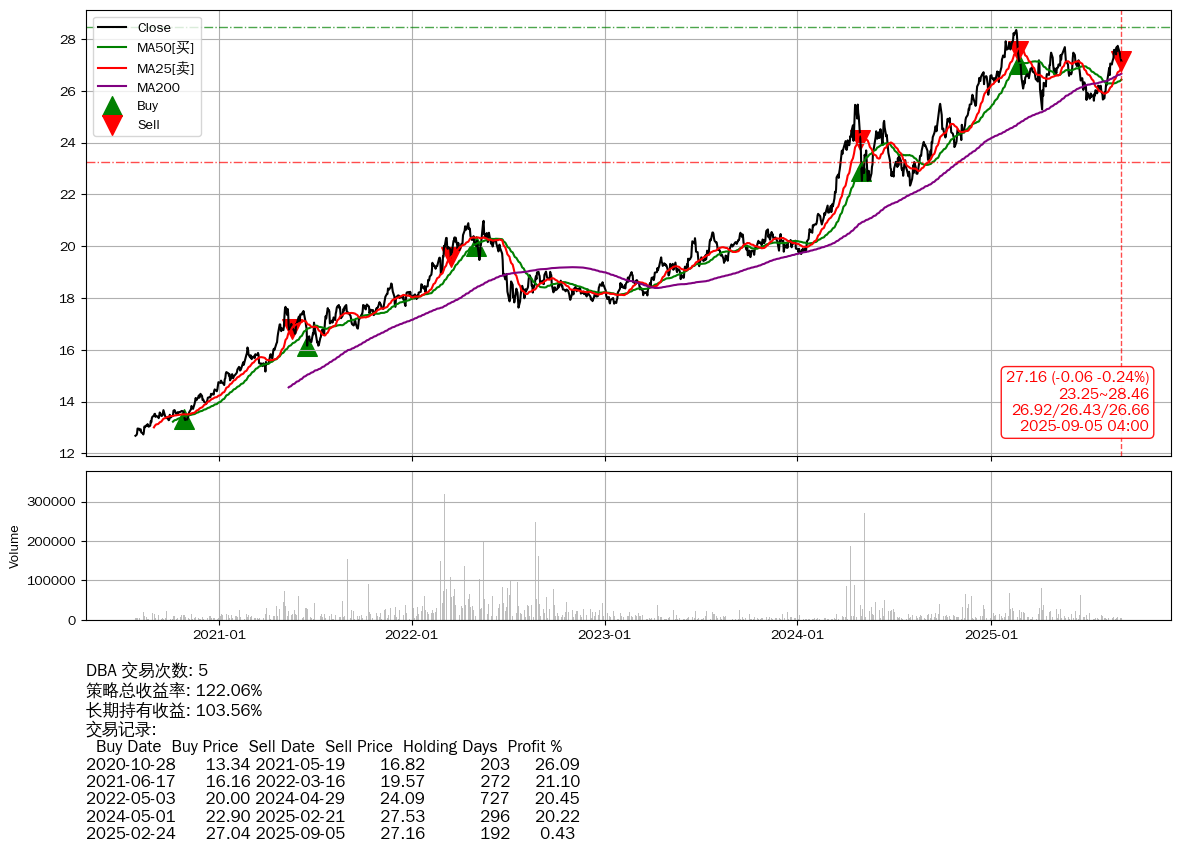Viewport: 1180px width, 852px height.
Task: Click the green Buy triangle in the legend
Action: pos(113,105)
